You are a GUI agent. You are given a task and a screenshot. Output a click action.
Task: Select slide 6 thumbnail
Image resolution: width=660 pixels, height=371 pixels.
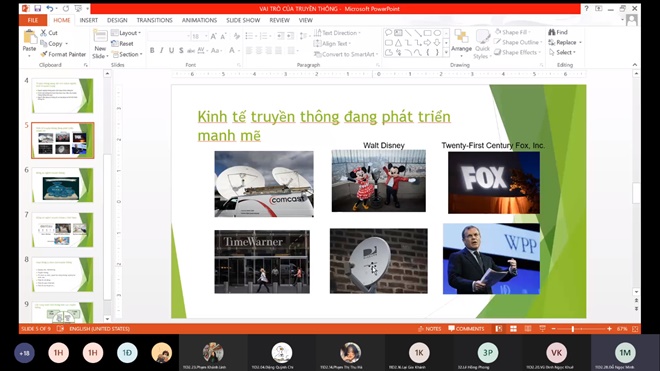[x=63, y=185]
